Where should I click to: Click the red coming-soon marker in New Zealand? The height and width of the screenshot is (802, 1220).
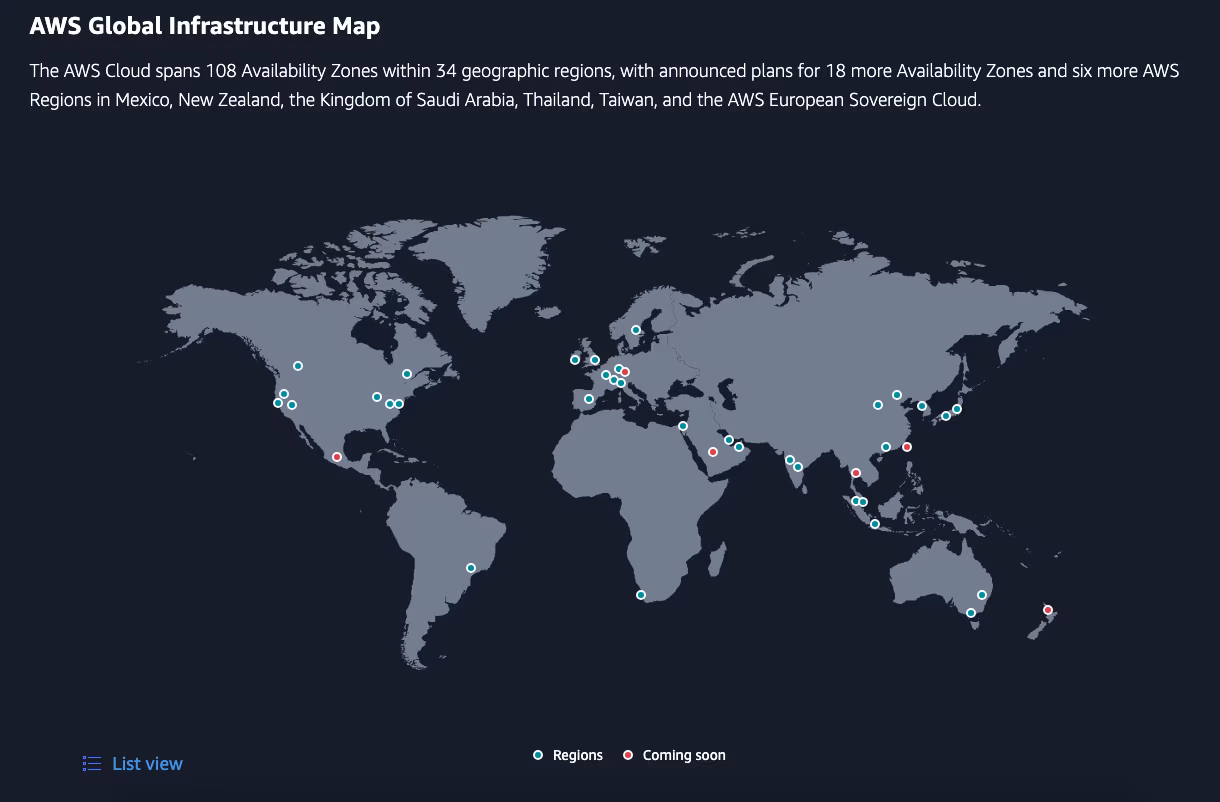(x=1048, y=610)
